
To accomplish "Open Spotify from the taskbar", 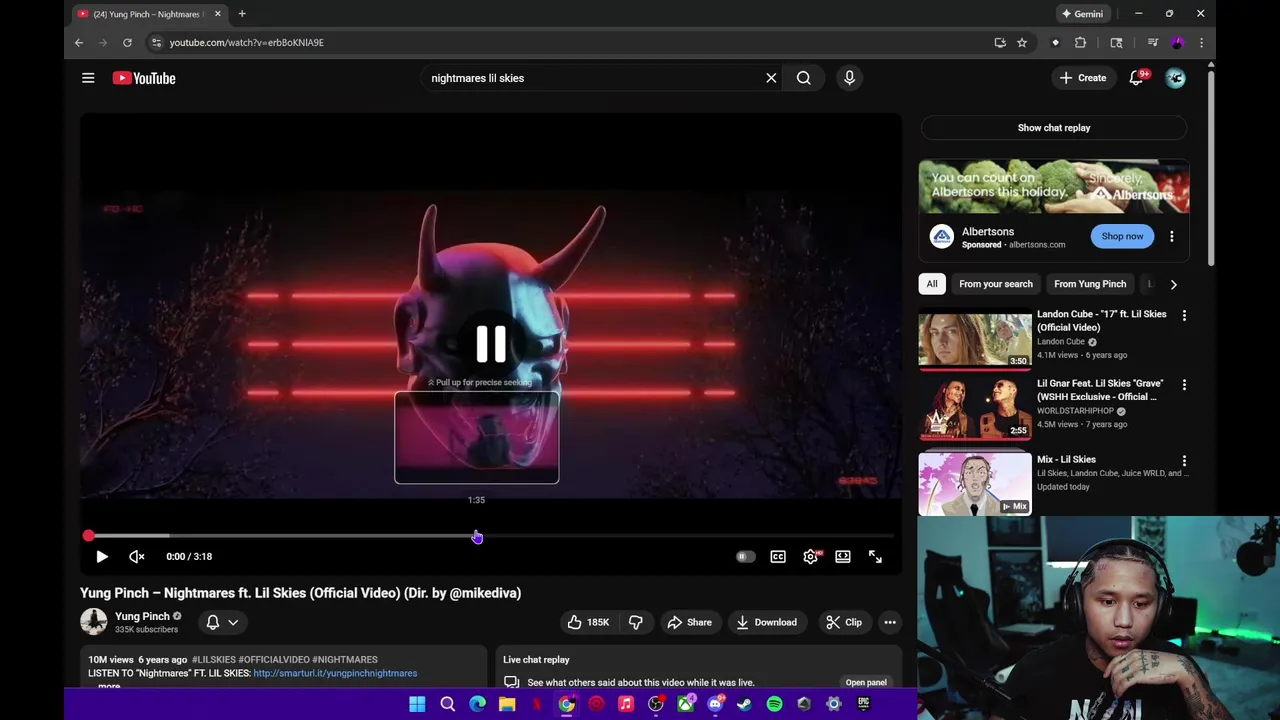I will 774,704.
